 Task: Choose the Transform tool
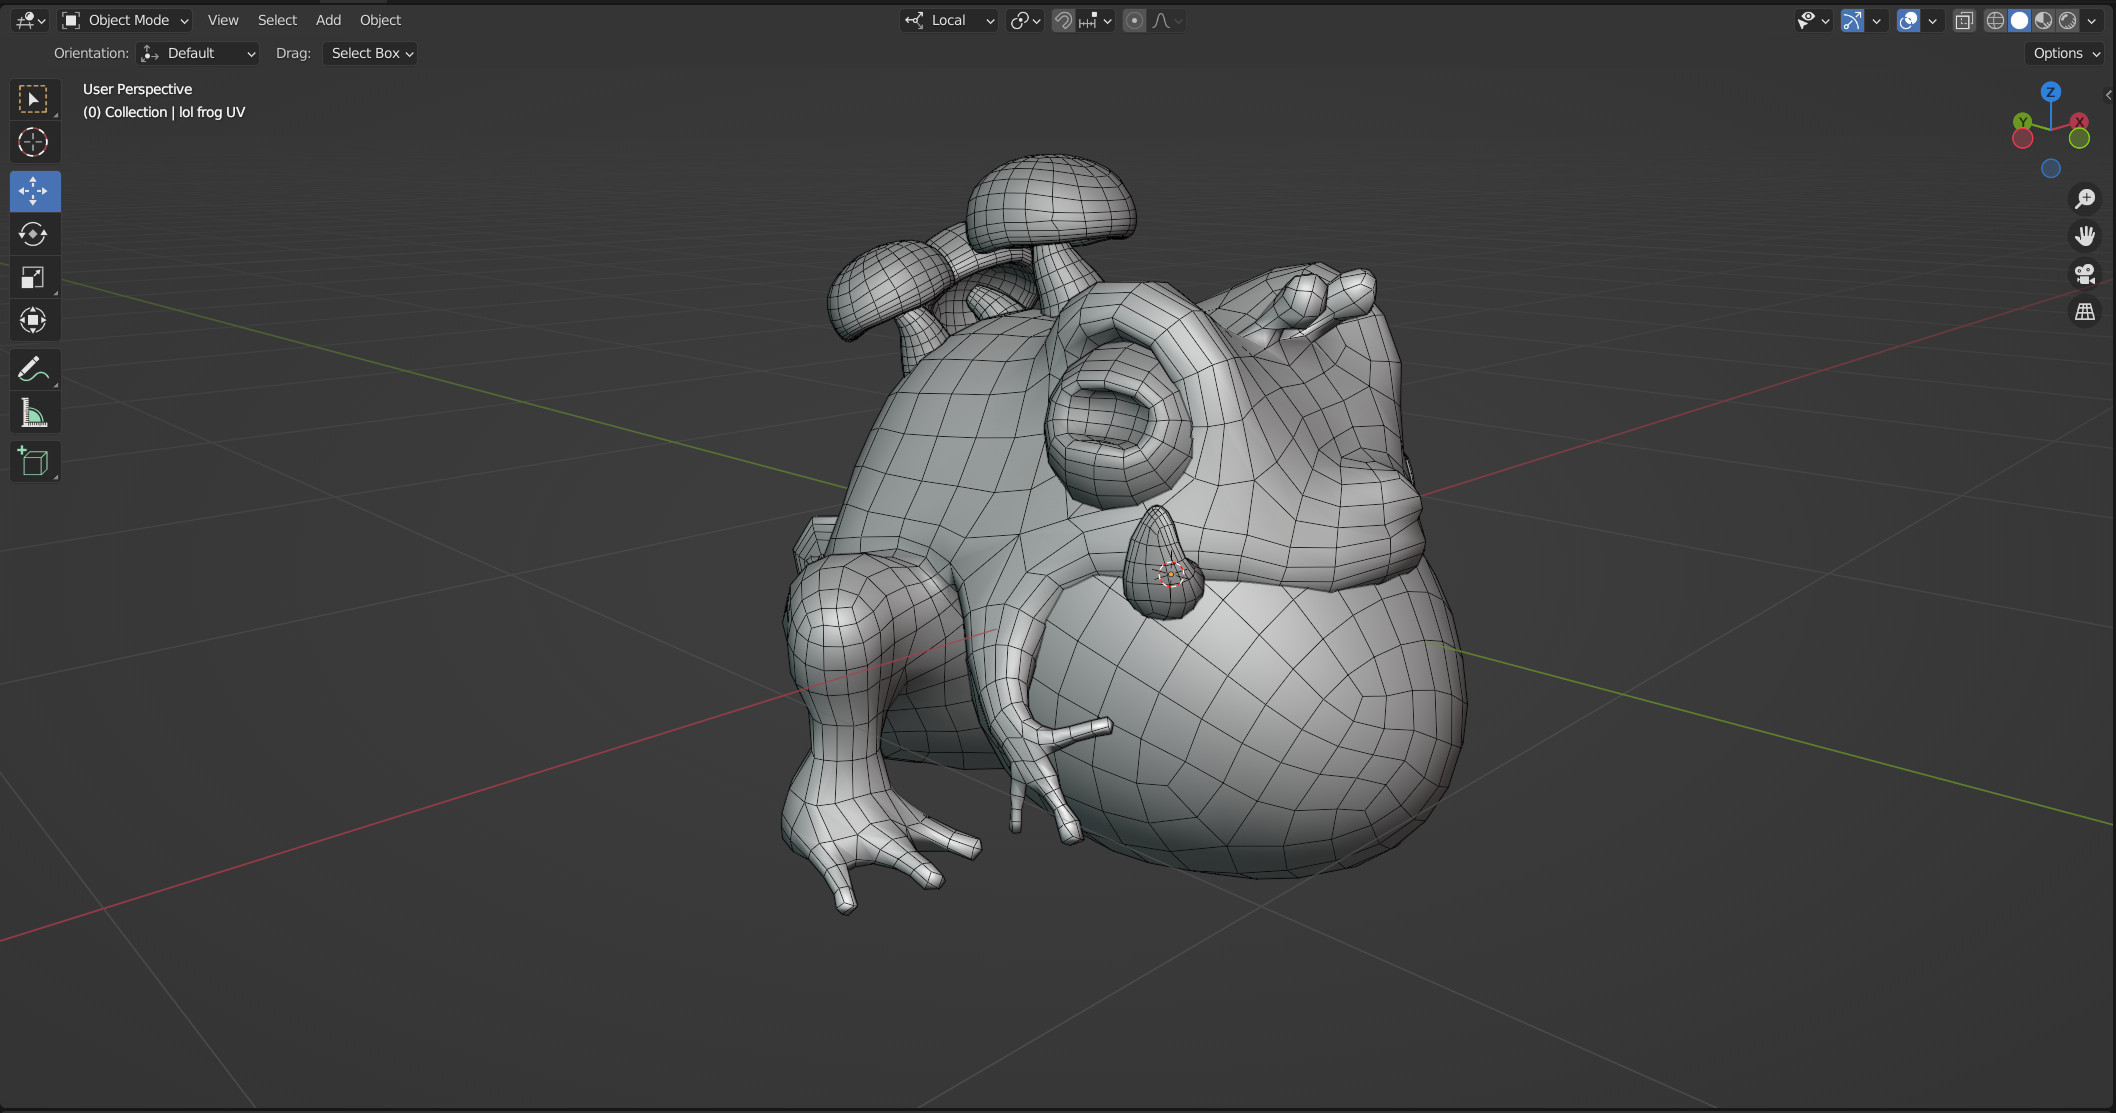point(34,321)
